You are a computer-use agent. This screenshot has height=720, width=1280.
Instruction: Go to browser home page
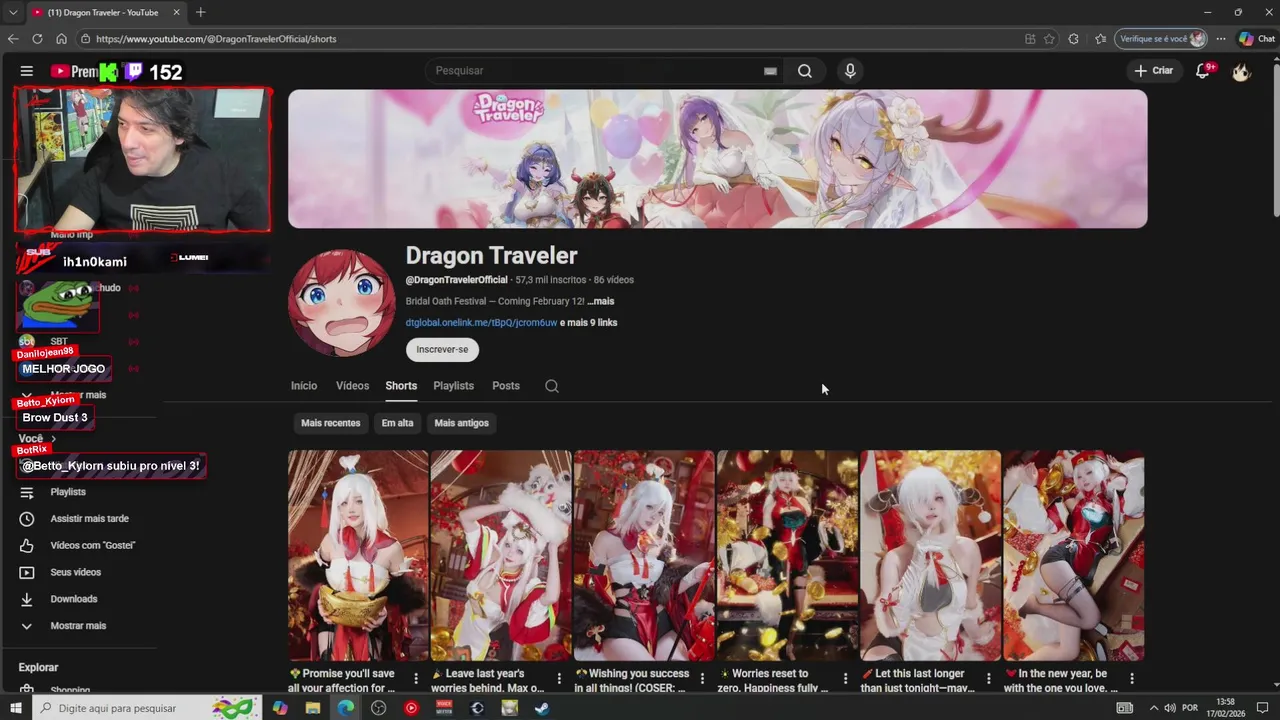pyautogui.click(x=61, y=39)
